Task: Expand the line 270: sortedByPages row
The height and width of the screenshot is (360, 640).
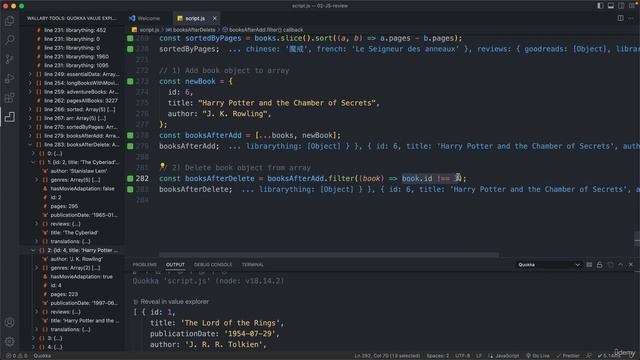Action: pyautogui.click(x=30, y=127)
